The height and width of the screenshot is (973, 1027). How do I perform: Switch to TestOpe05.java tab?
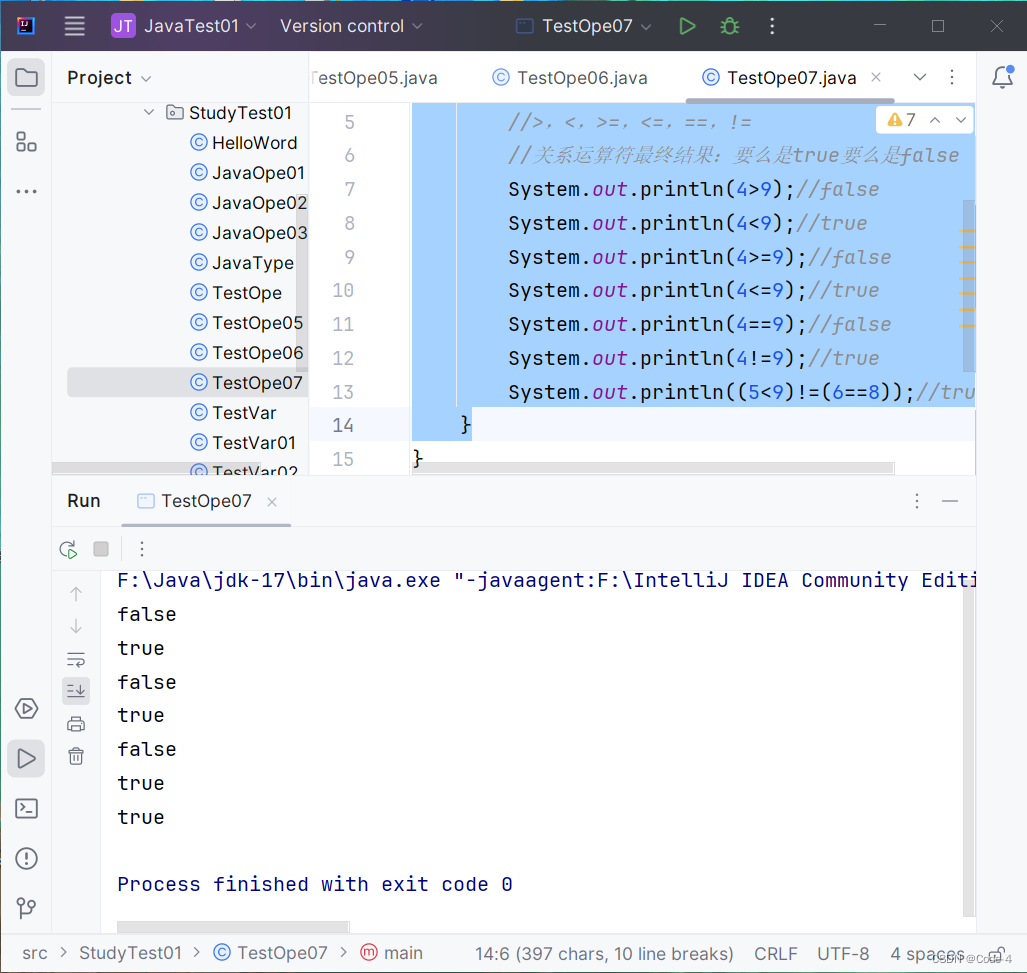pyautogui.click(x=375, y=78)
